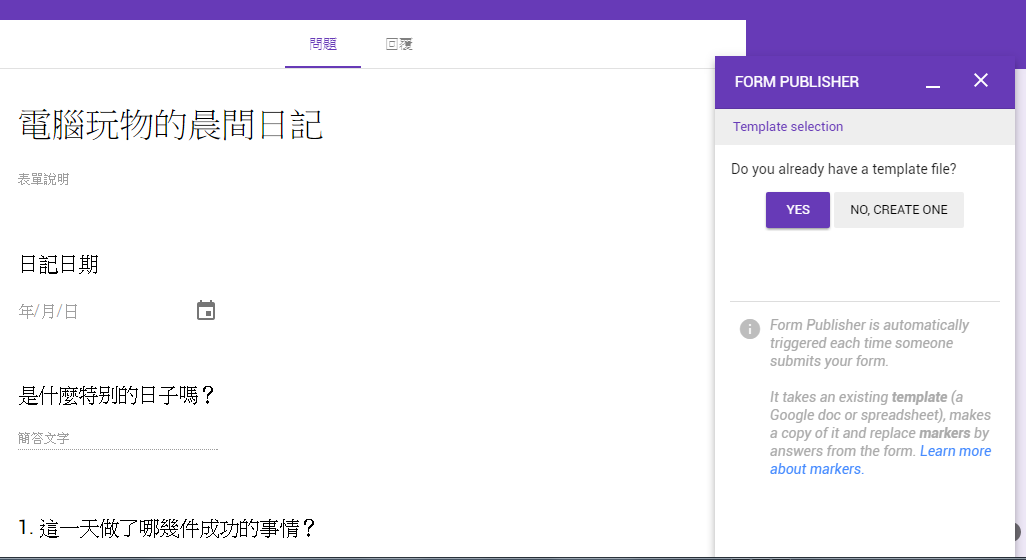The image size is (1026, 560).
Task: Select question 是什麼特別的日子嗎？
Action: [116, 395]
